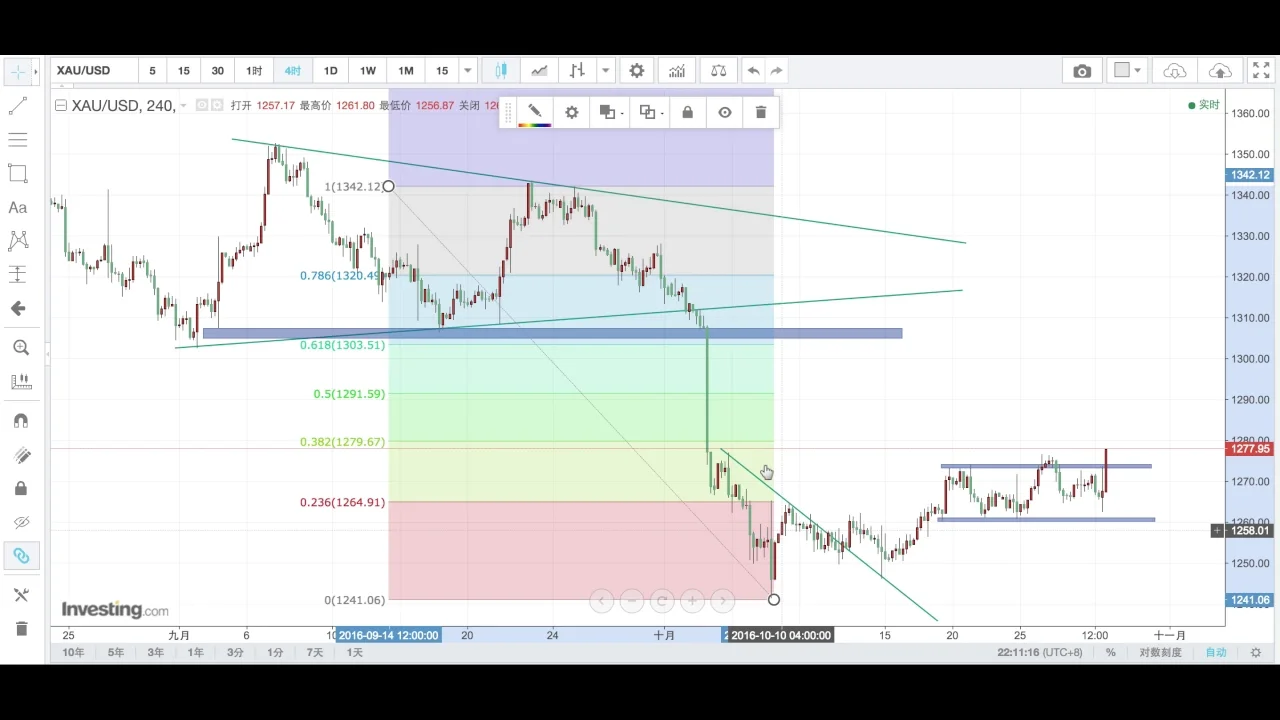Select the candlestick chart style

coord(501,71)
